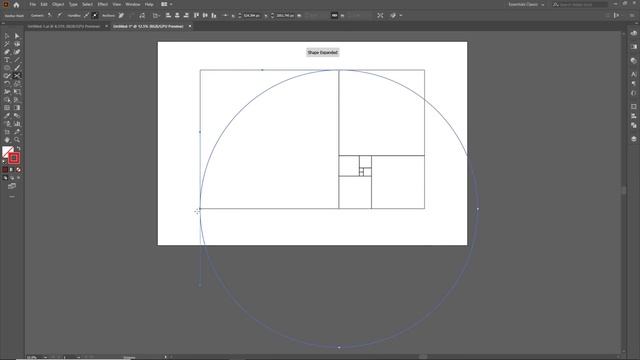Select the Shape Builder tool
Screen dimensions: 640x360
click(x=7, y=100)
